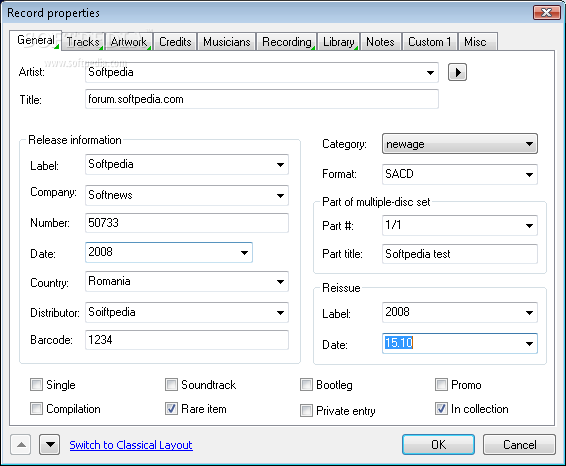Click the Number field containing 50733

coord(187,223)
